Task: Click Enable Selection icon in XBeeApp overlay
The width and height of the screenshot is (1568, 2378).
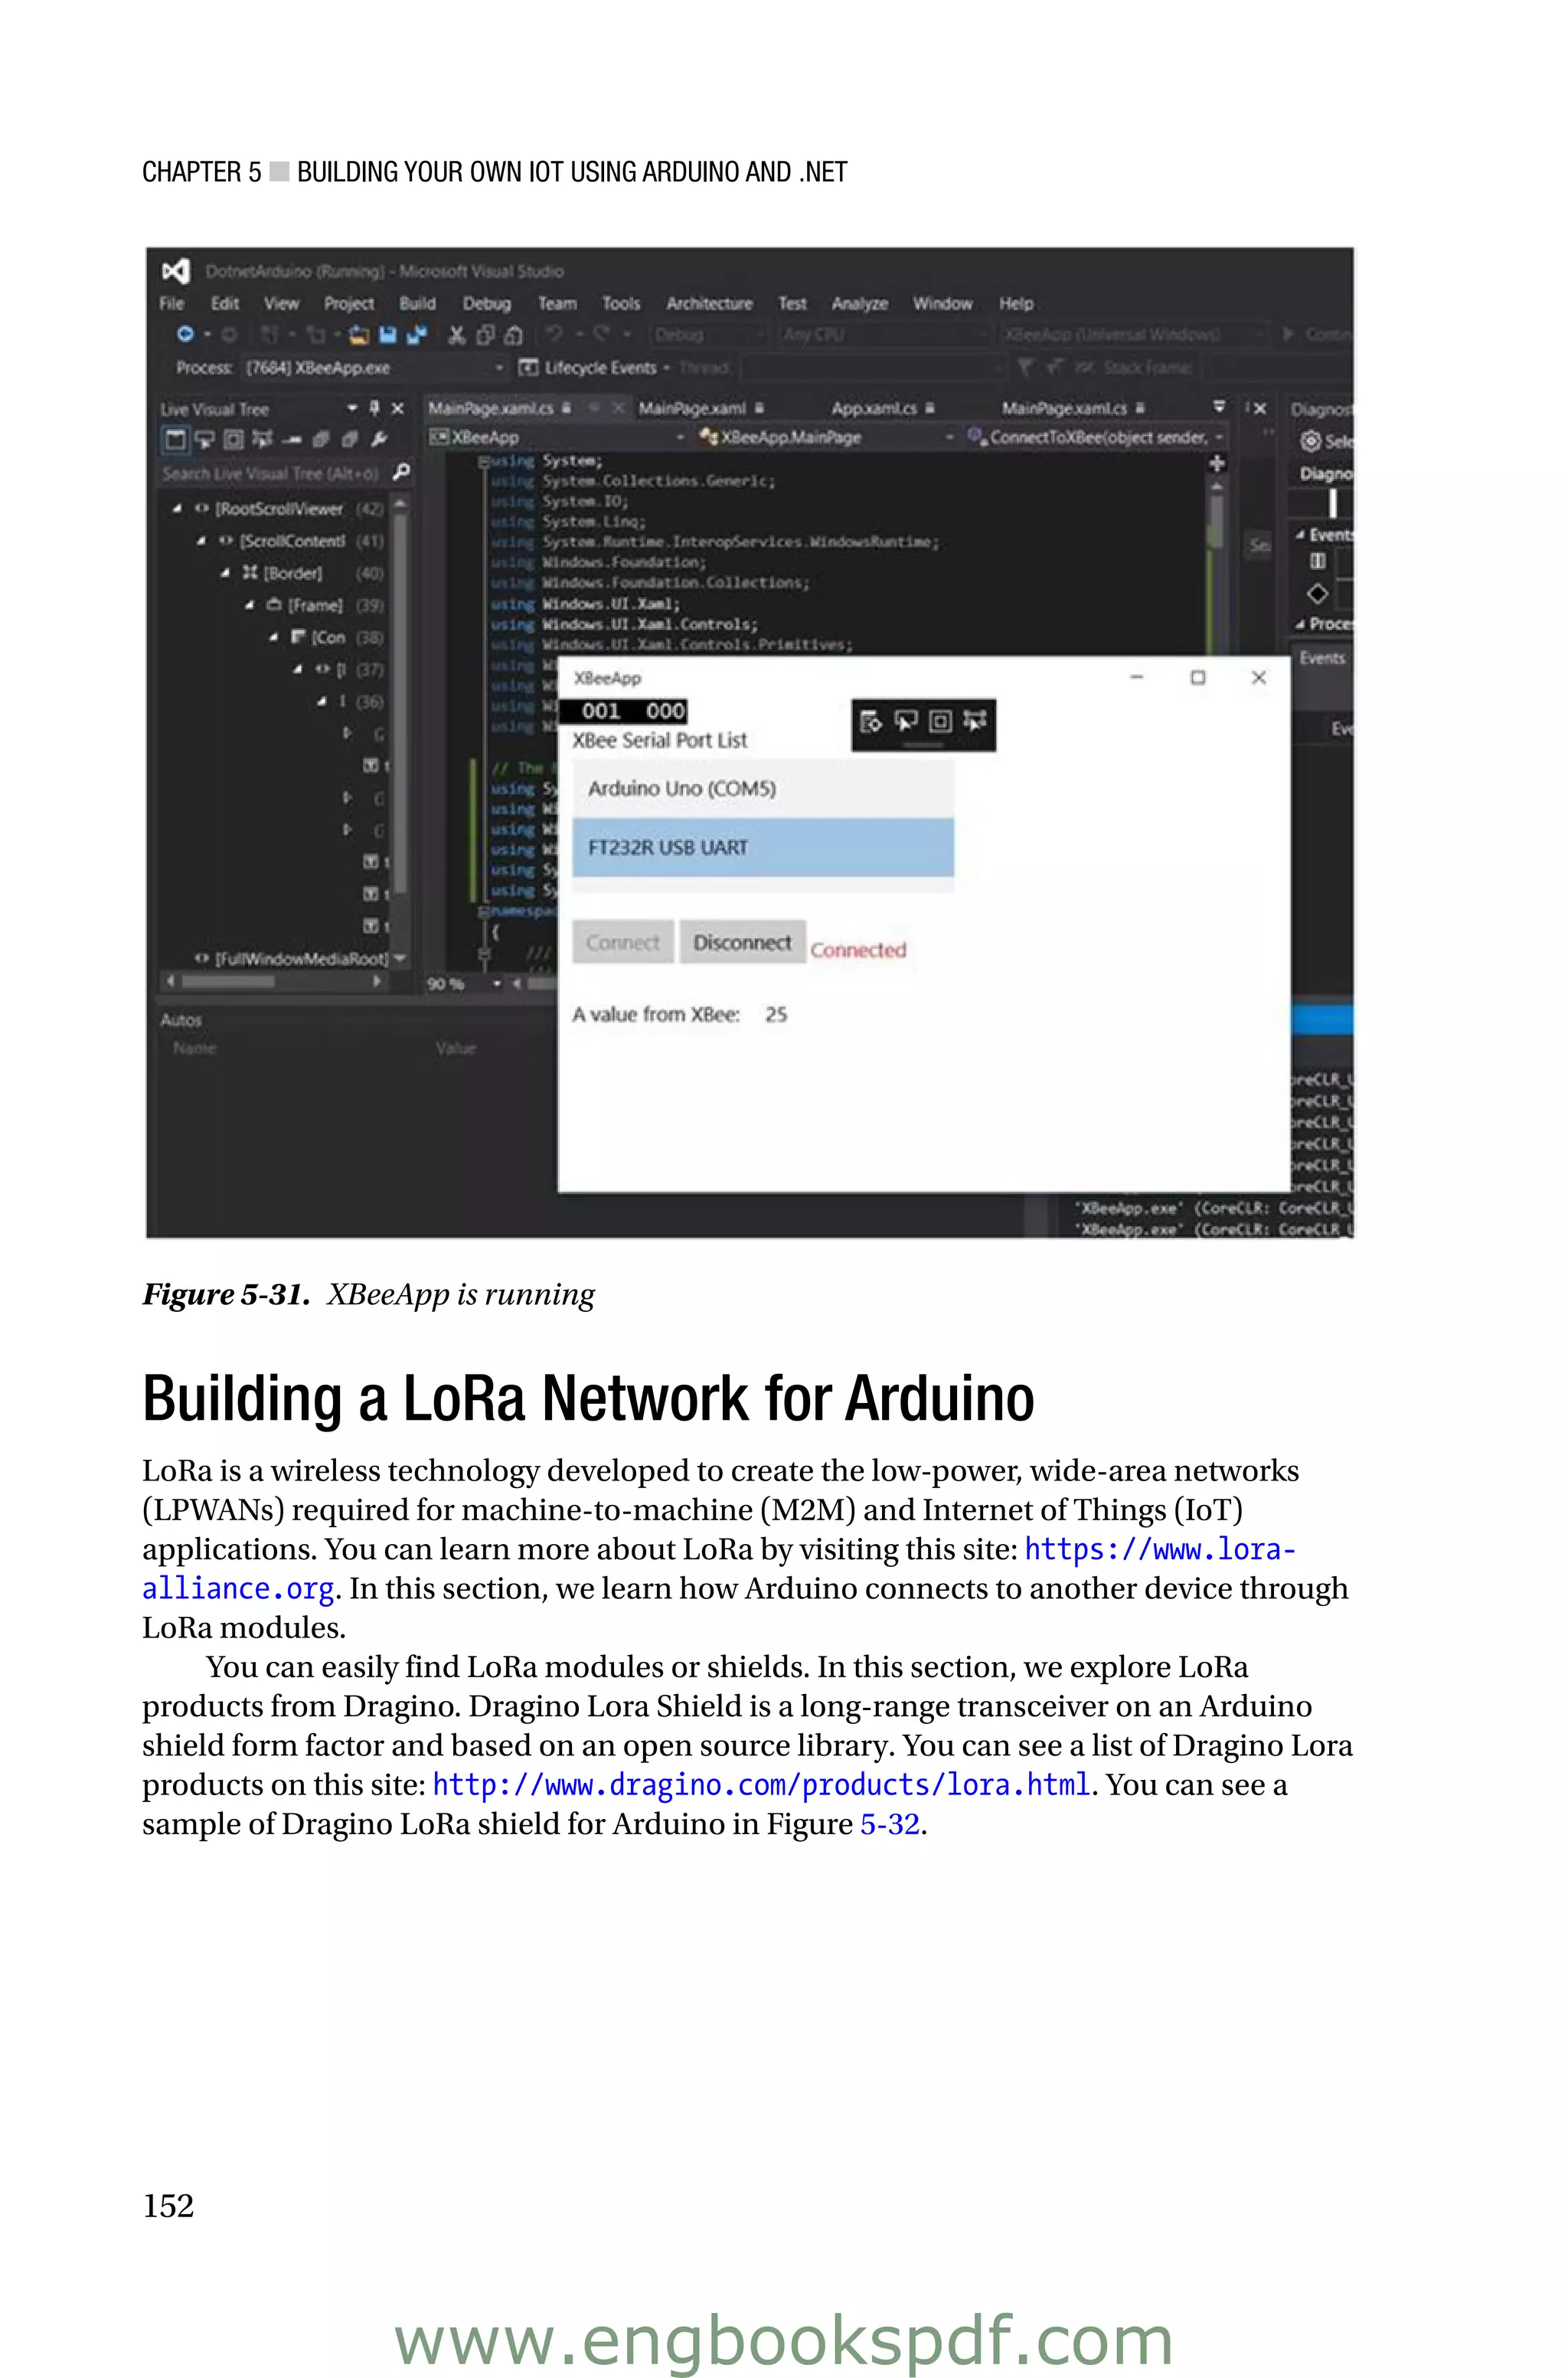Action: coord(906,721)
